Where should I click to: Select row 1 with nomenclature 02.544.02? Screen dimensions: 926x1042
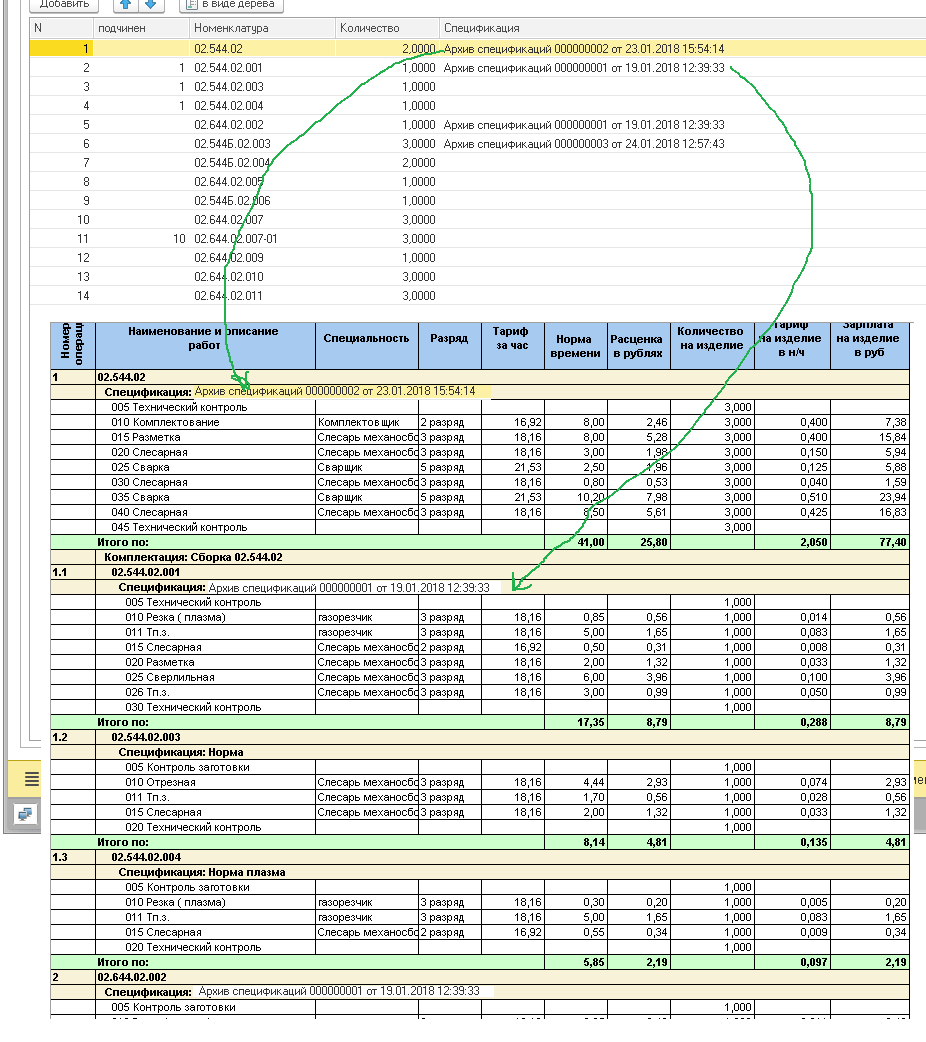tap(218, 48)
